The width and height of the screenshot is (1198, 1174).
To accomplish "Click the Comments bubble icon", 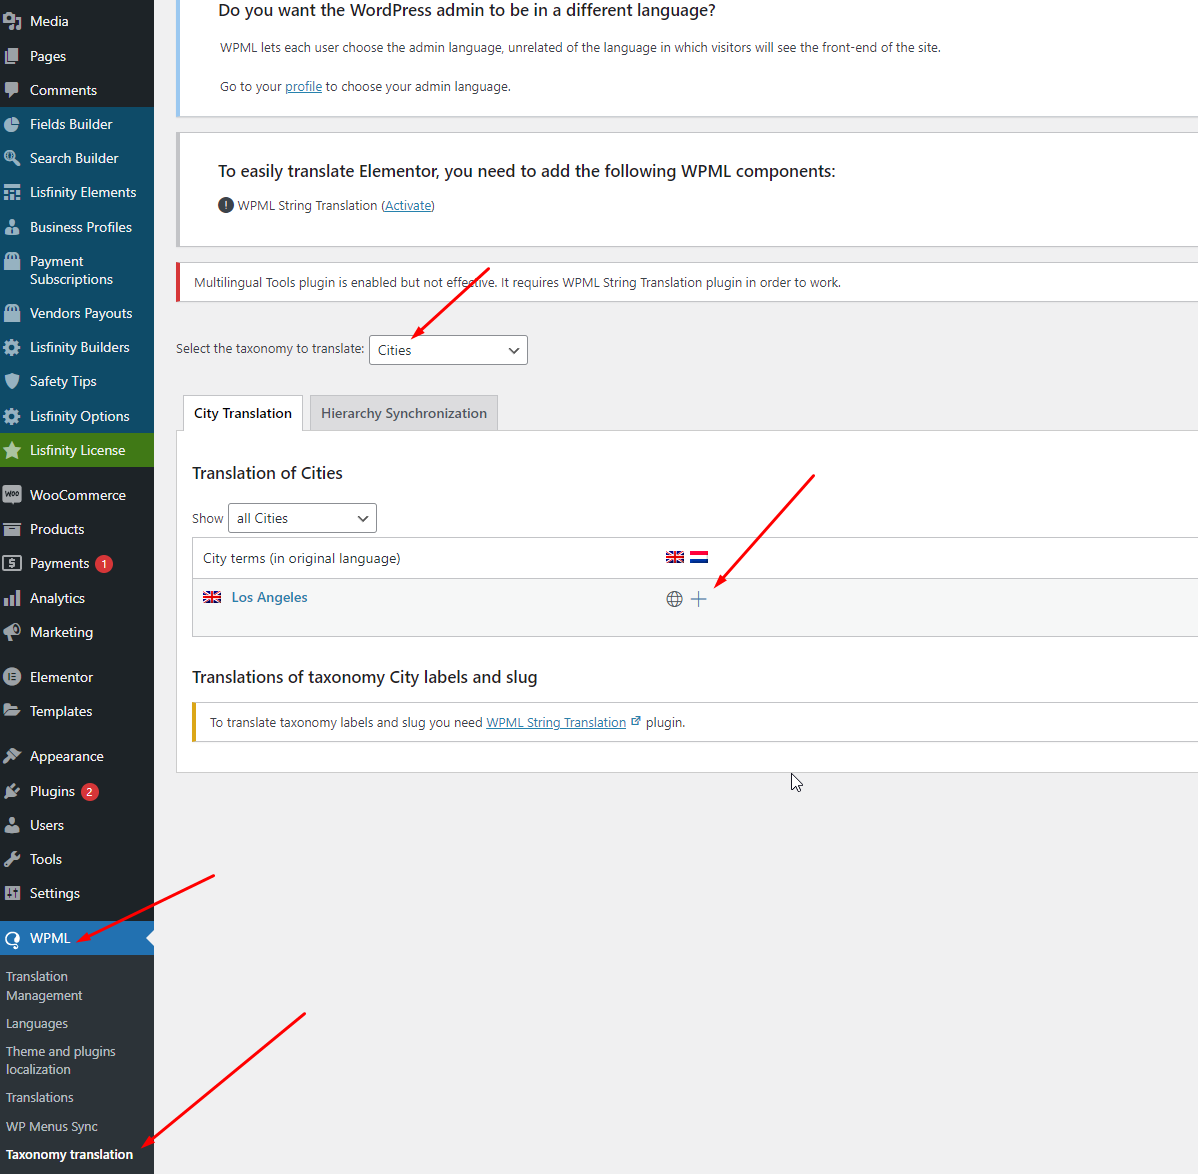I will (x=12, y=90).
